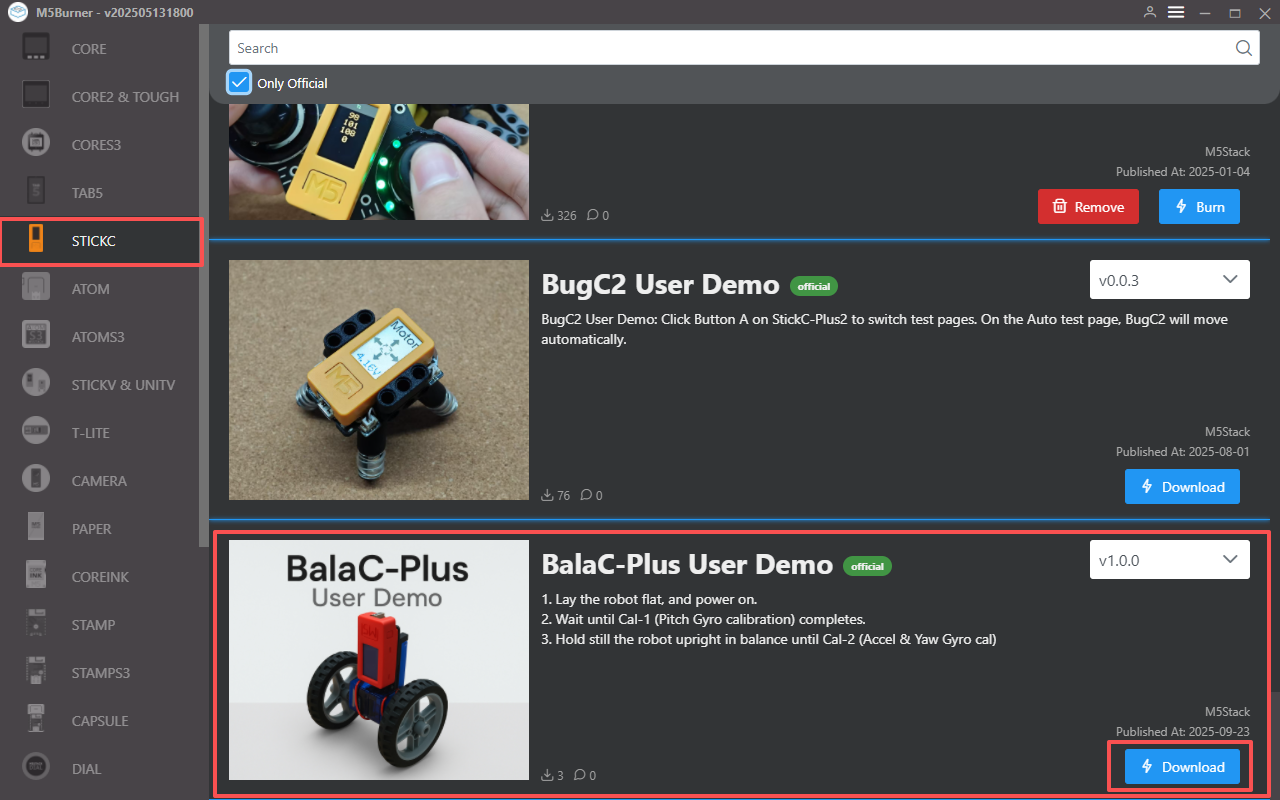Open the BalaC-Plus v1.0.0 version dropdown
The width and height of the screenshot is (1280, 800).
tap(1169, 560)
